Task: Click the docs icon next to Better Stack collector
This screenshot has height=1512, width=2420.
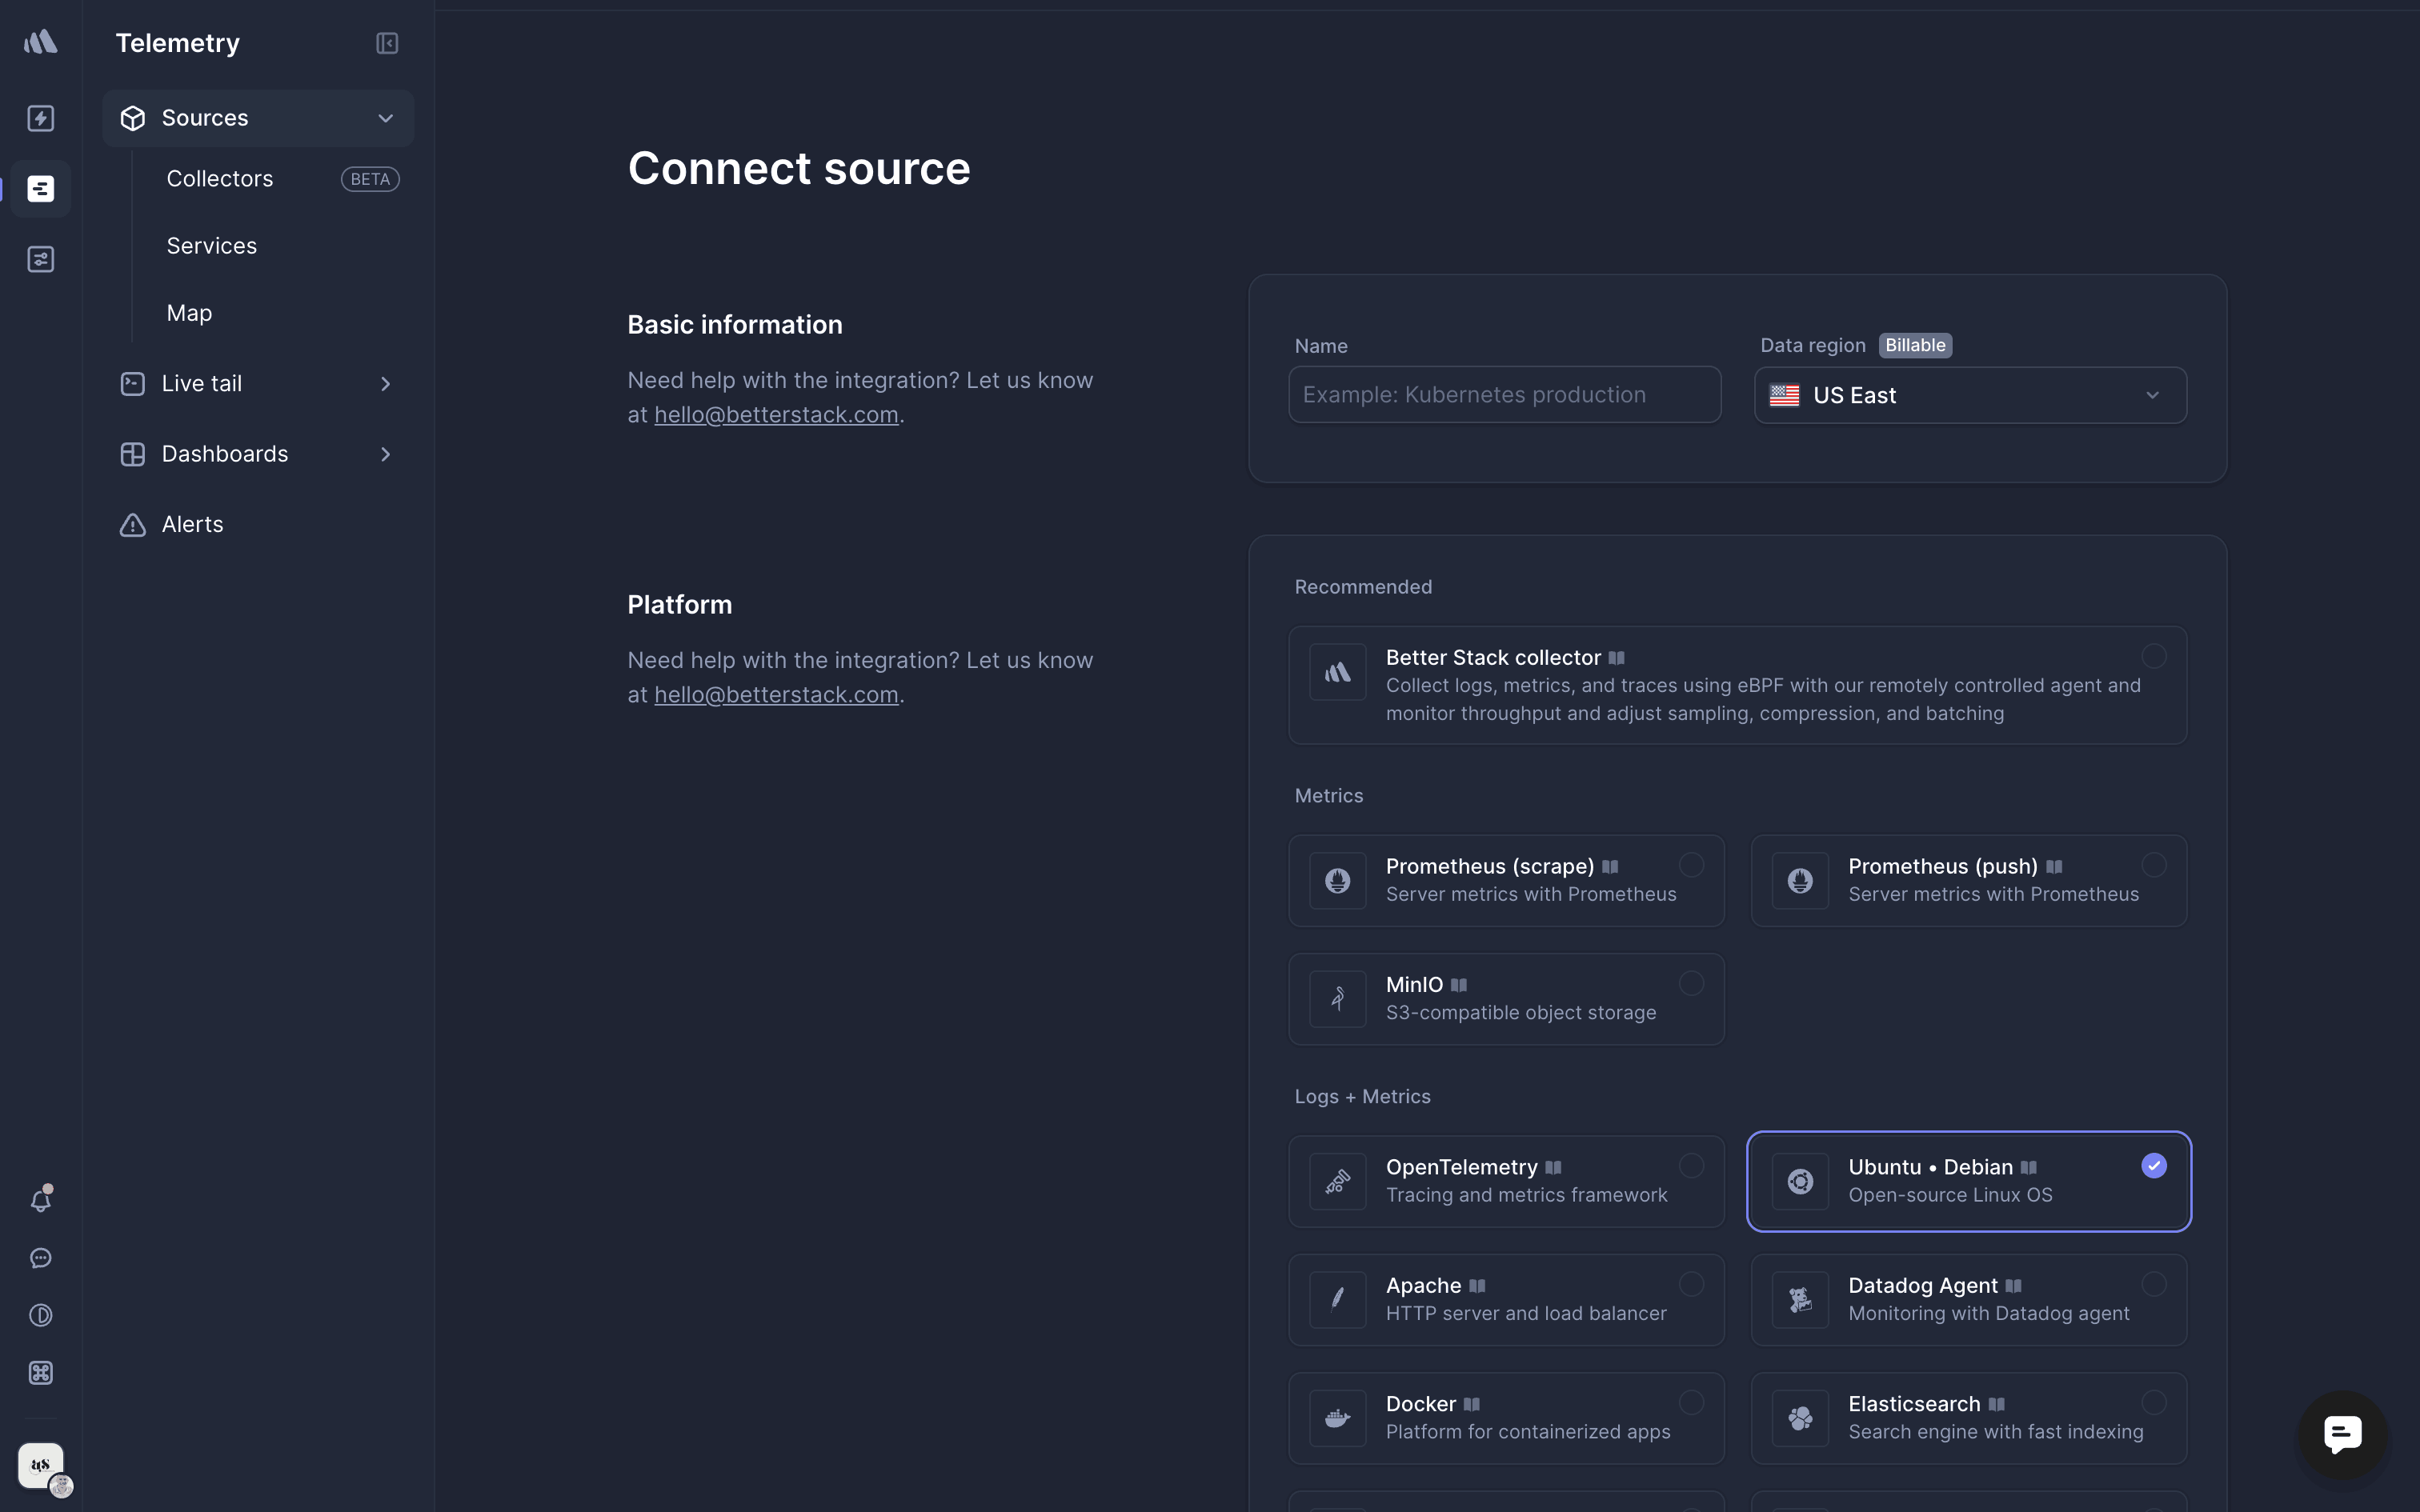Action: (x=1616, y=658)
